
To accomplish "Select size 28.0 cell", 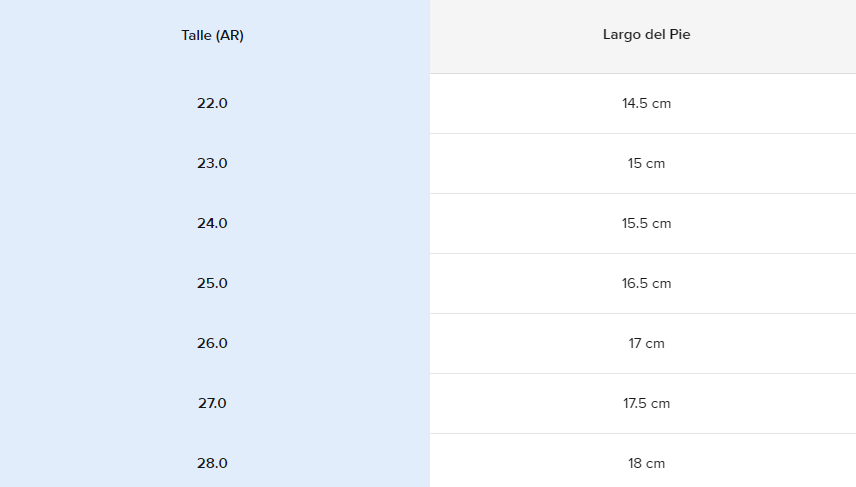I will 212,463.
